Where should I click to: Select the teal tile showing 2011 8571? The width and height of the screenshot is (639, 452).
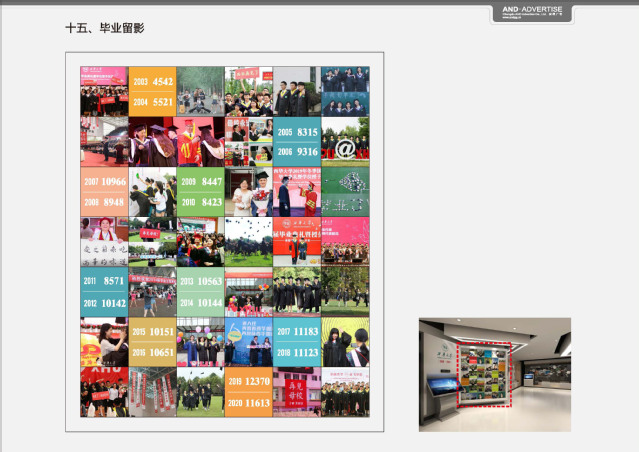pos(104,292)
